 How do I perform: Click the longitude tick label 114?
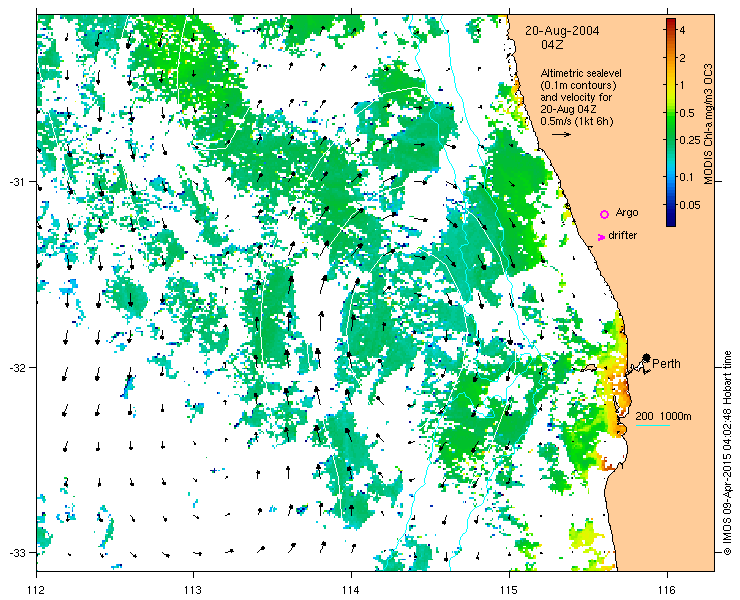click(x=351, y=590)
